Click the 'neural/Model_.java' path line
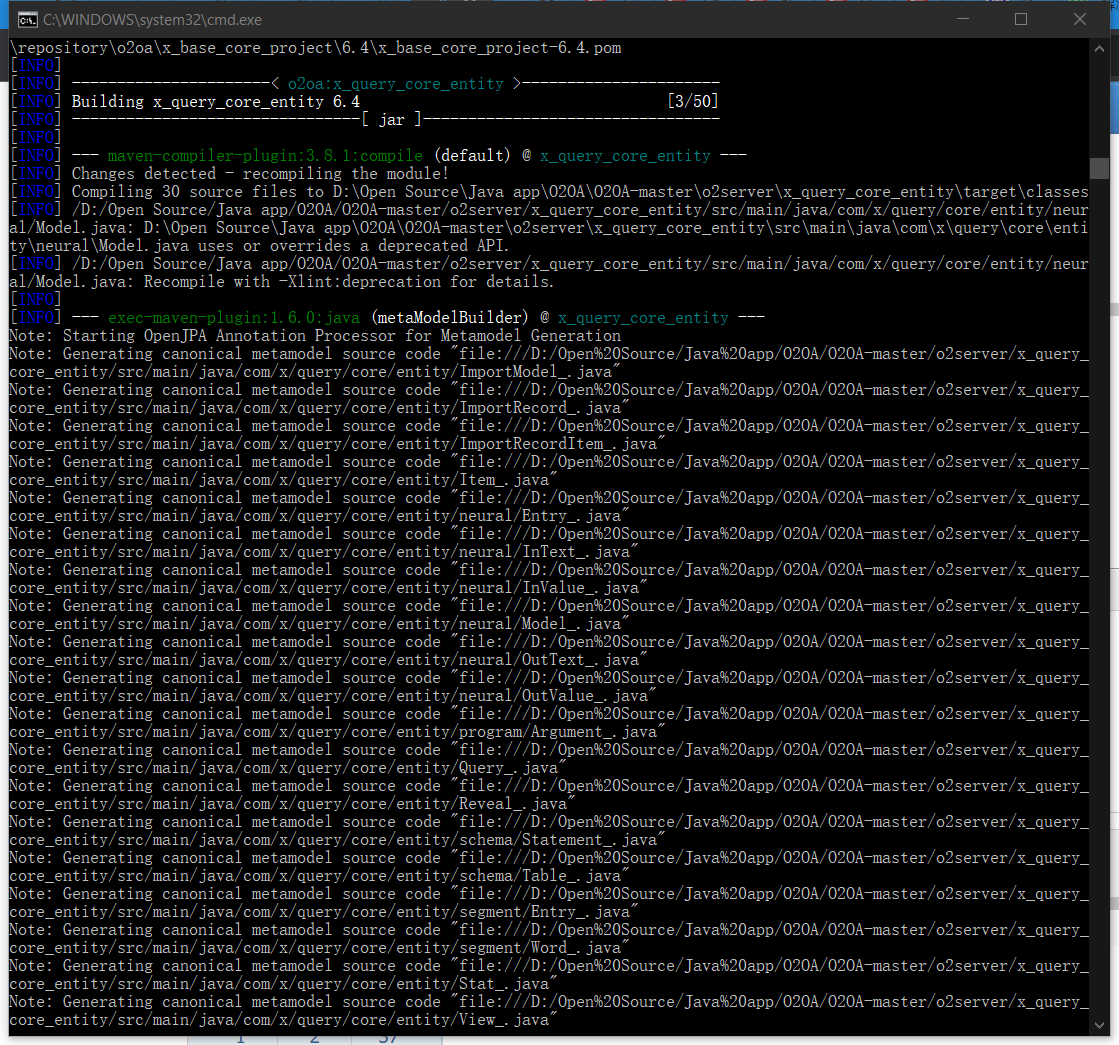Image resolution: width=1119 pixels, height=1045 pixels. pos(319,624)
